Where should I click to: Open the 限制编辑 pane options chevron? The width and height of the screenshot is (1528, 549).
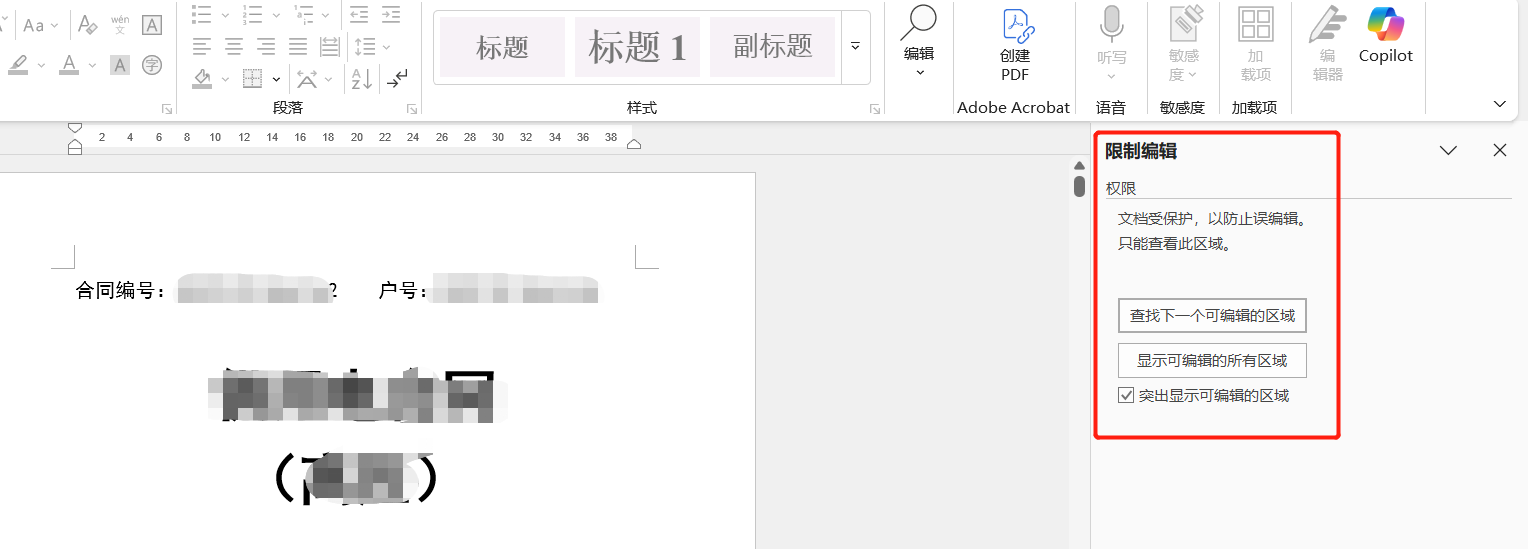(1447, 150)
